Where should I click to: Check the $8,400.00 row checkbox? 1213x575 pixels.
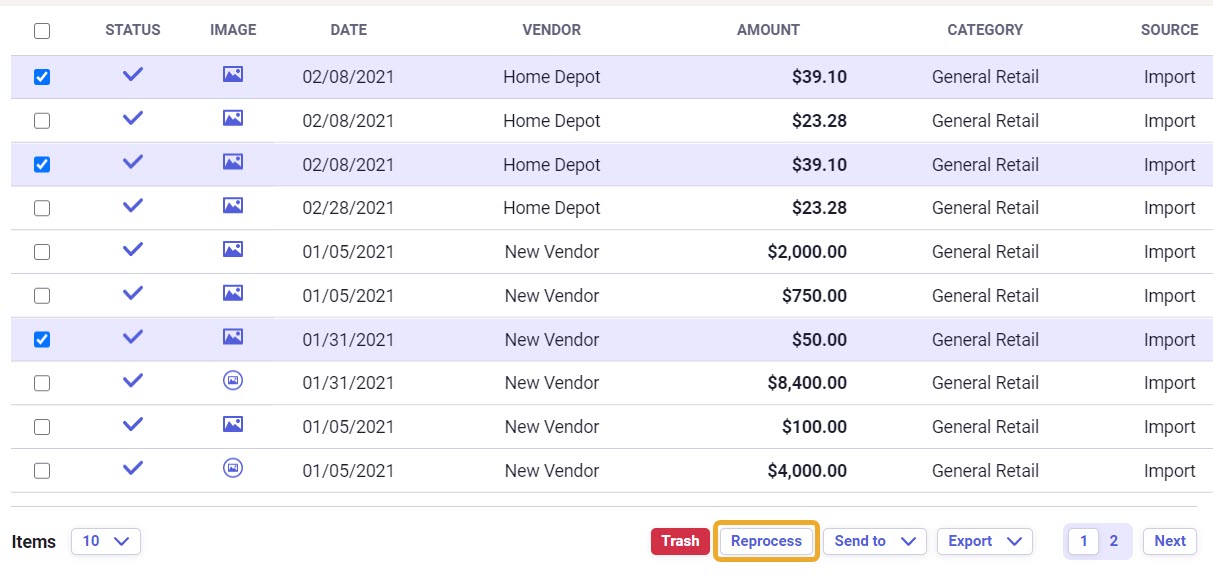tap(42, 383)
